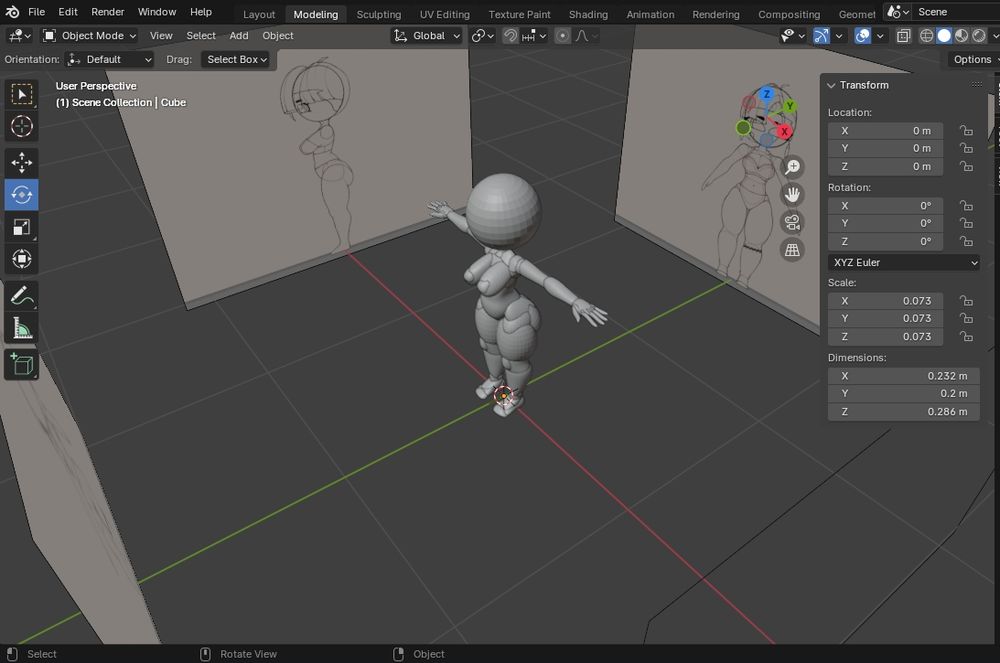Viewport: 1000px width, 663px height.
Task: Adjust the Rotation Y field
Action: pyautogui.click(x=885, y=223)
